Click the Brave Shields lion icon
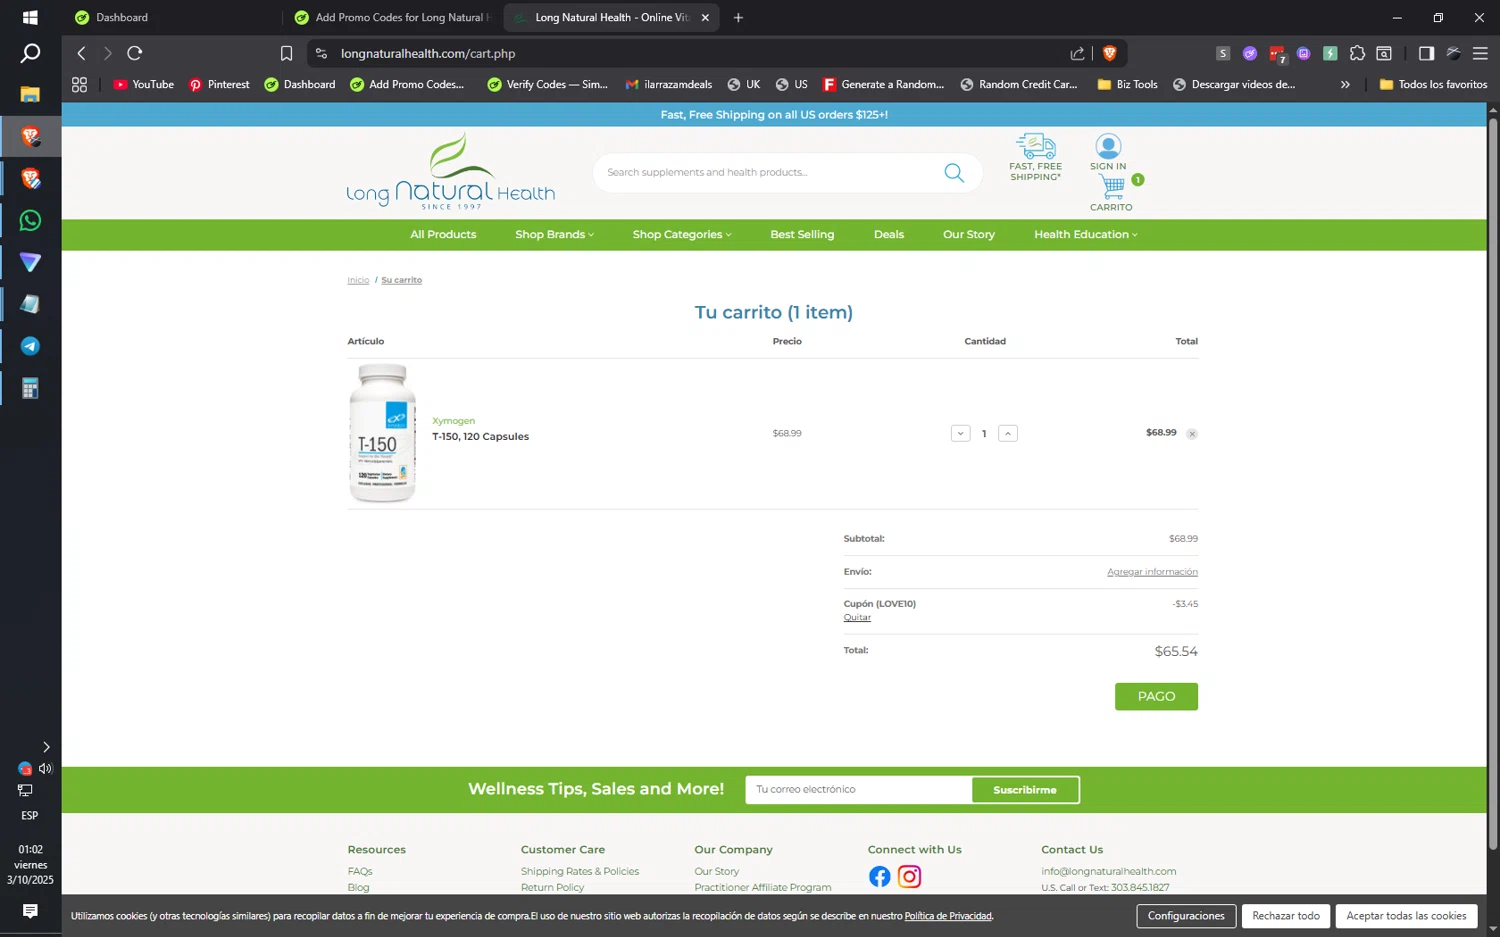 [x=1109, y=53]
